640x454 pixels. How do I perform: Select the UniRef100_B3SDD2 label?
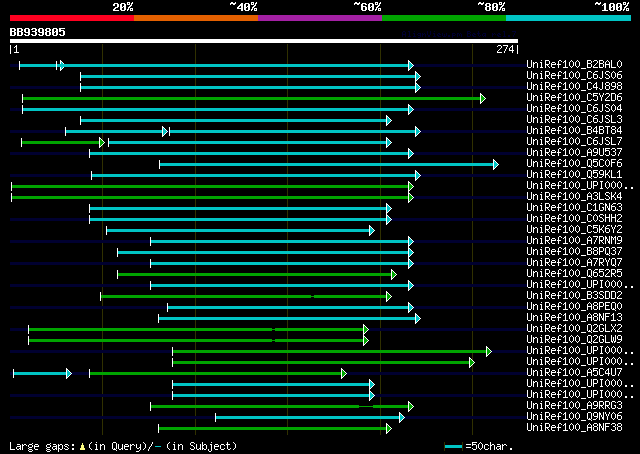click(x=574, y=296)
